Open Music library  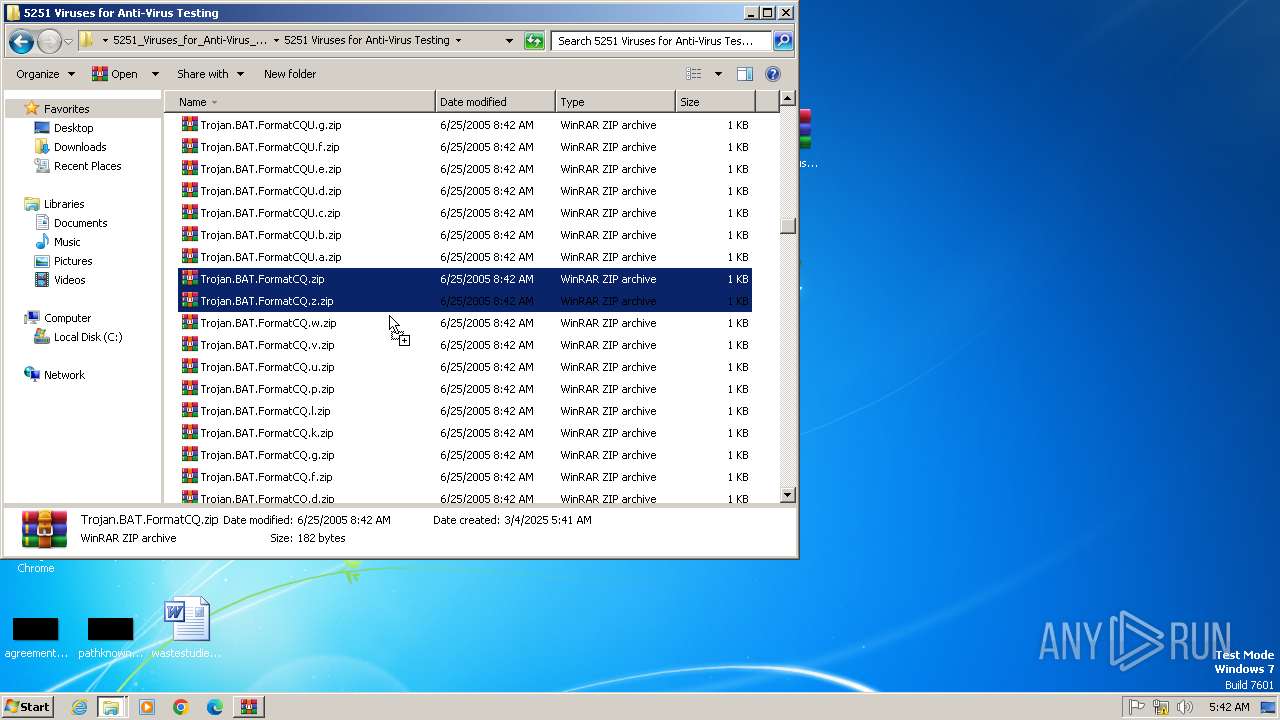(67, 242)
